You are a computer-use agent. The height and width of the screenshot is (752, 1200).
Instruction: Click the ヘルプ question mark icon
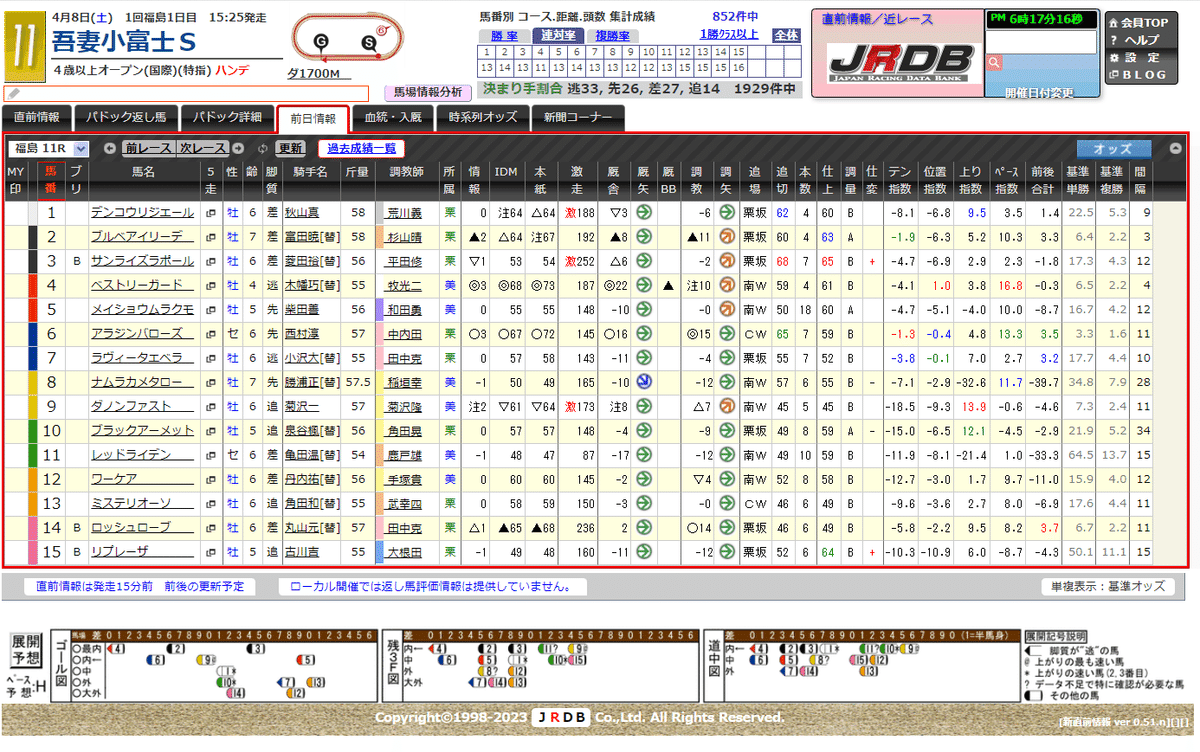[x=1113, y=40]
